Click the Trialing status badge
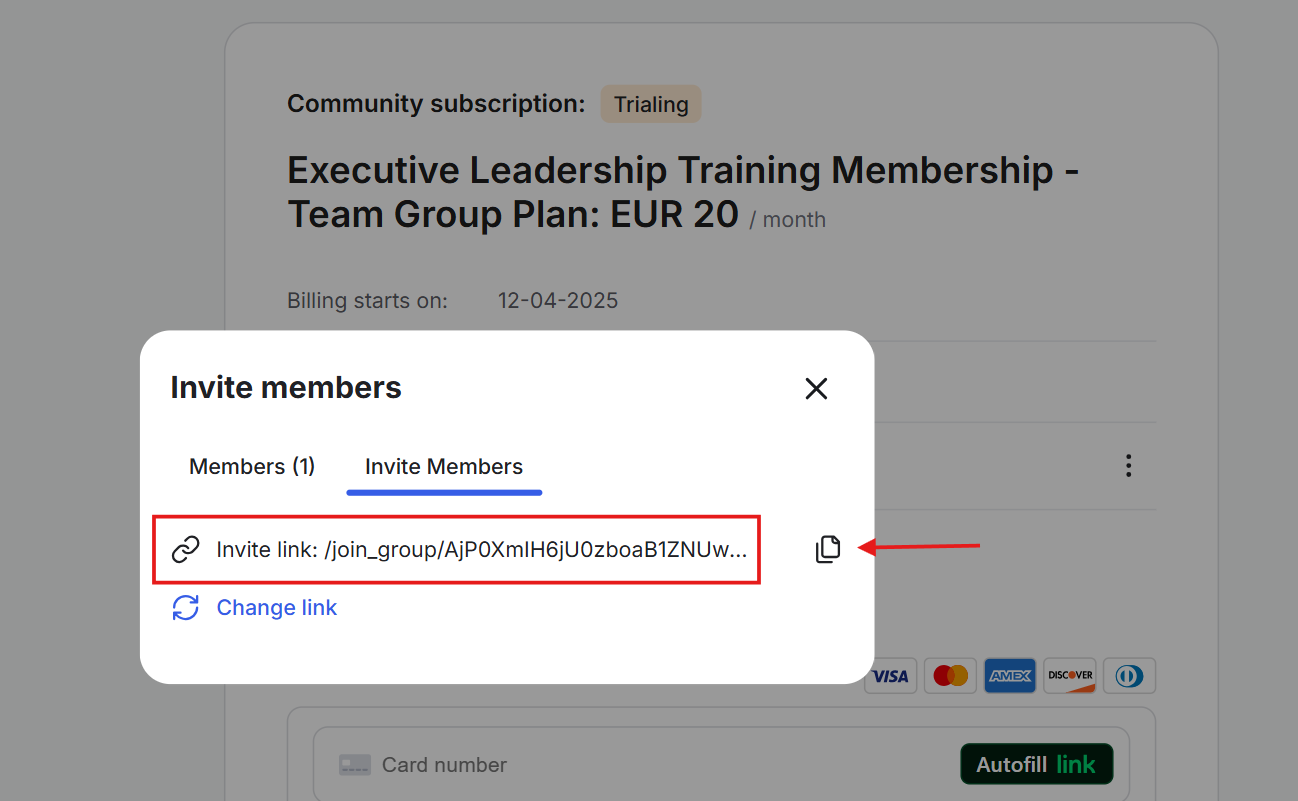This screenshot has height=801, width=1298. tap(651, 104)
